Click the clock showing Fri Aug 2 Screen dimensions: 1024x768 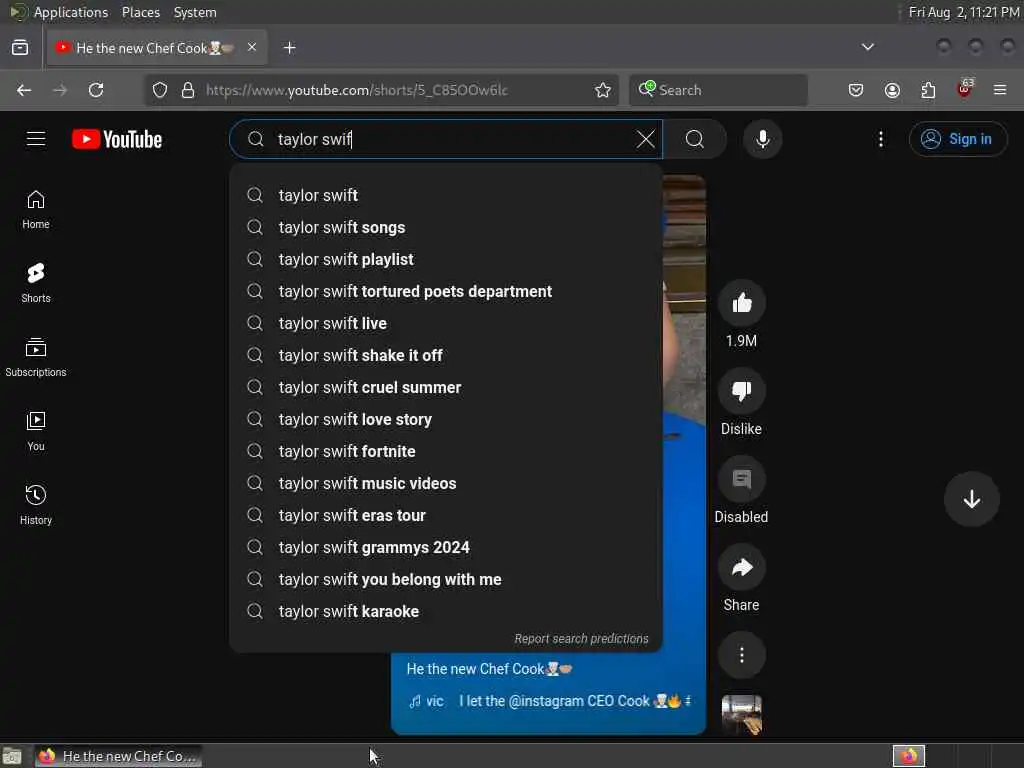(x=964, y=12)
